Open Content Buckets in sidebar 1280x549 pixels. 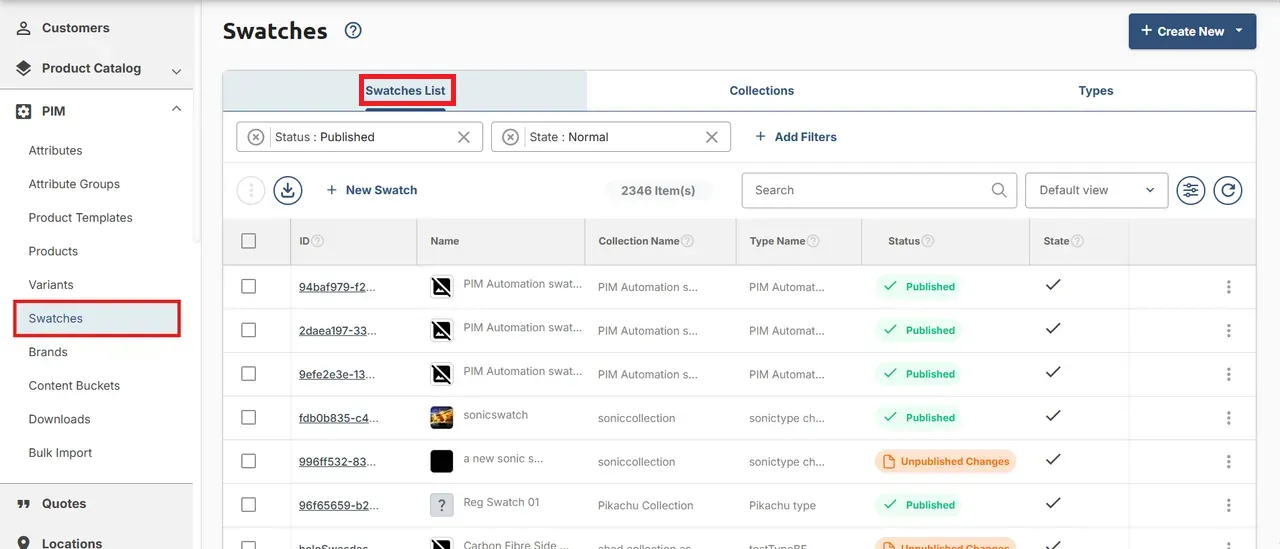tap(74, 386)
